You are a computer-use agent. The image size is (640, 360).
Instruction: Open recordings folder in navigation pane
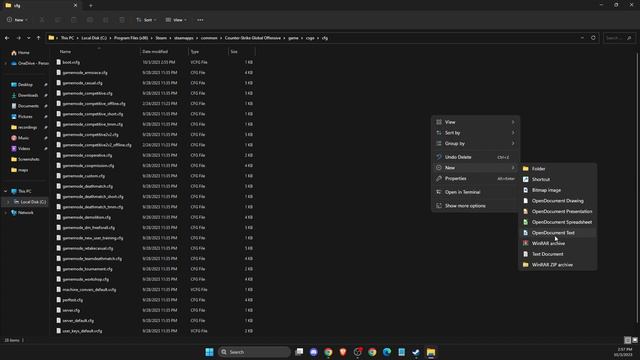27,127
